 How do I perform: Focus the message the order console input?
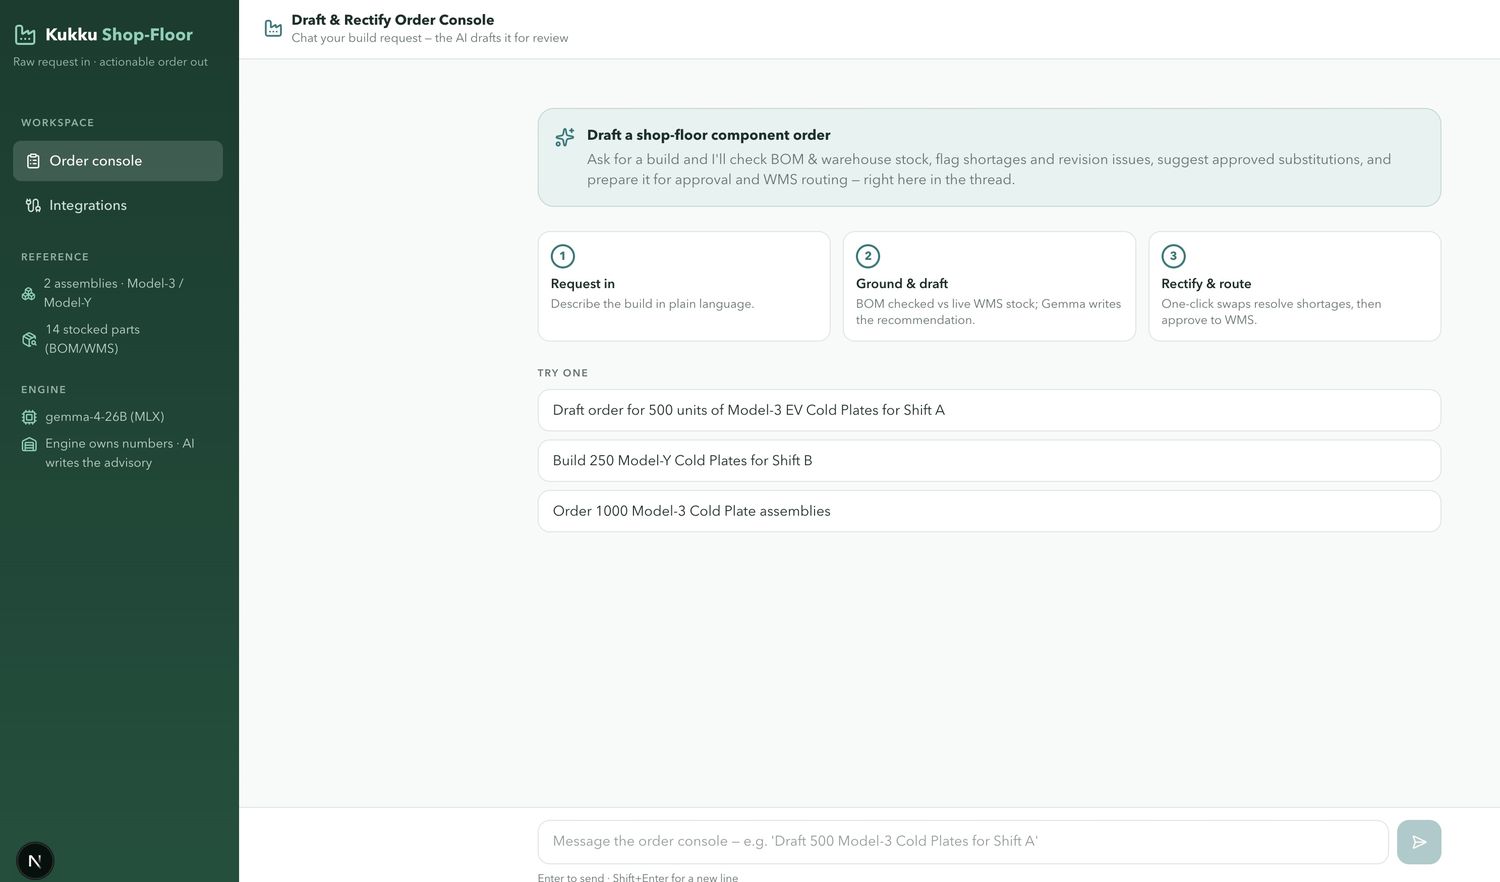963,842
